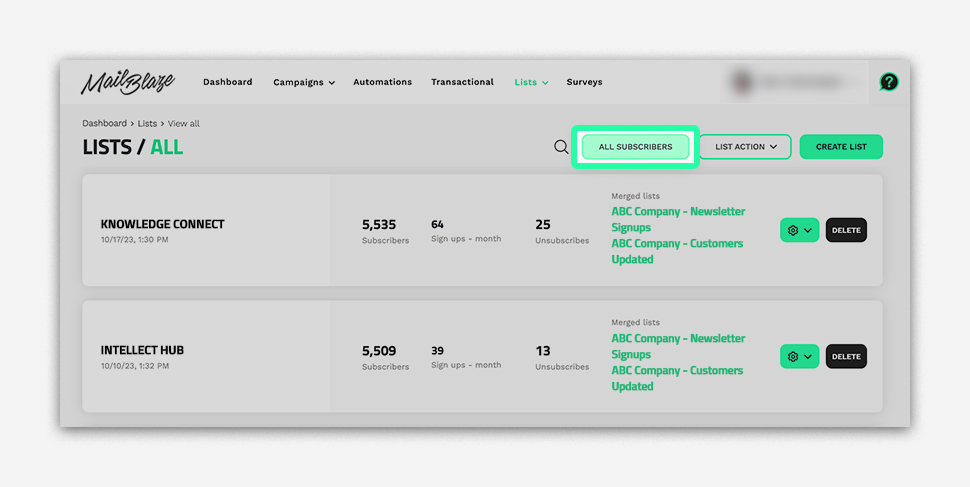Click the All Subscribers button

tap(635, 147)
